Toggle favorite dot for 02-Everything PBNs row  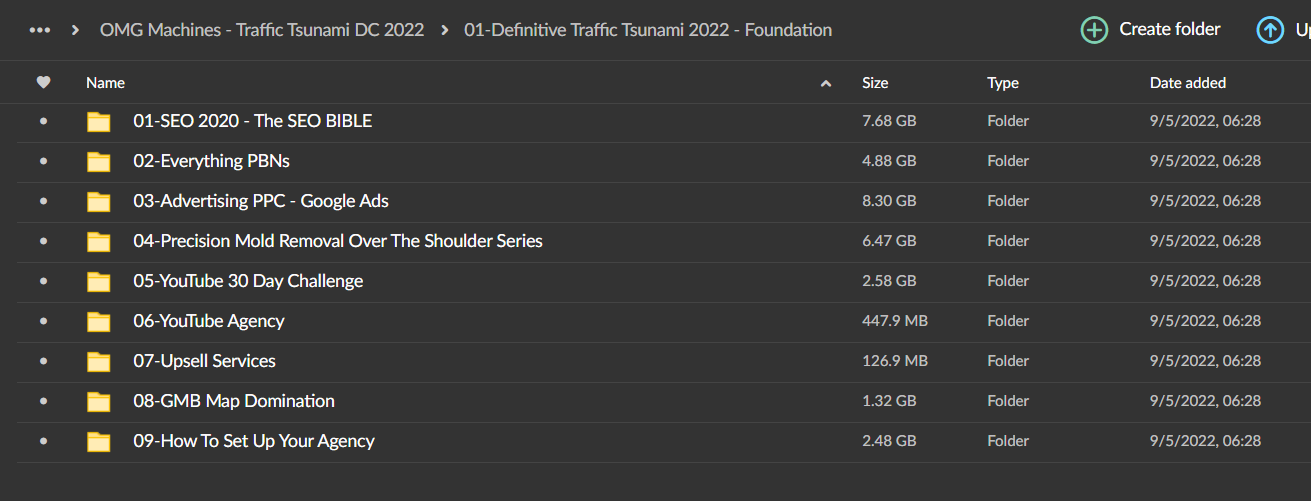point(43,161)
